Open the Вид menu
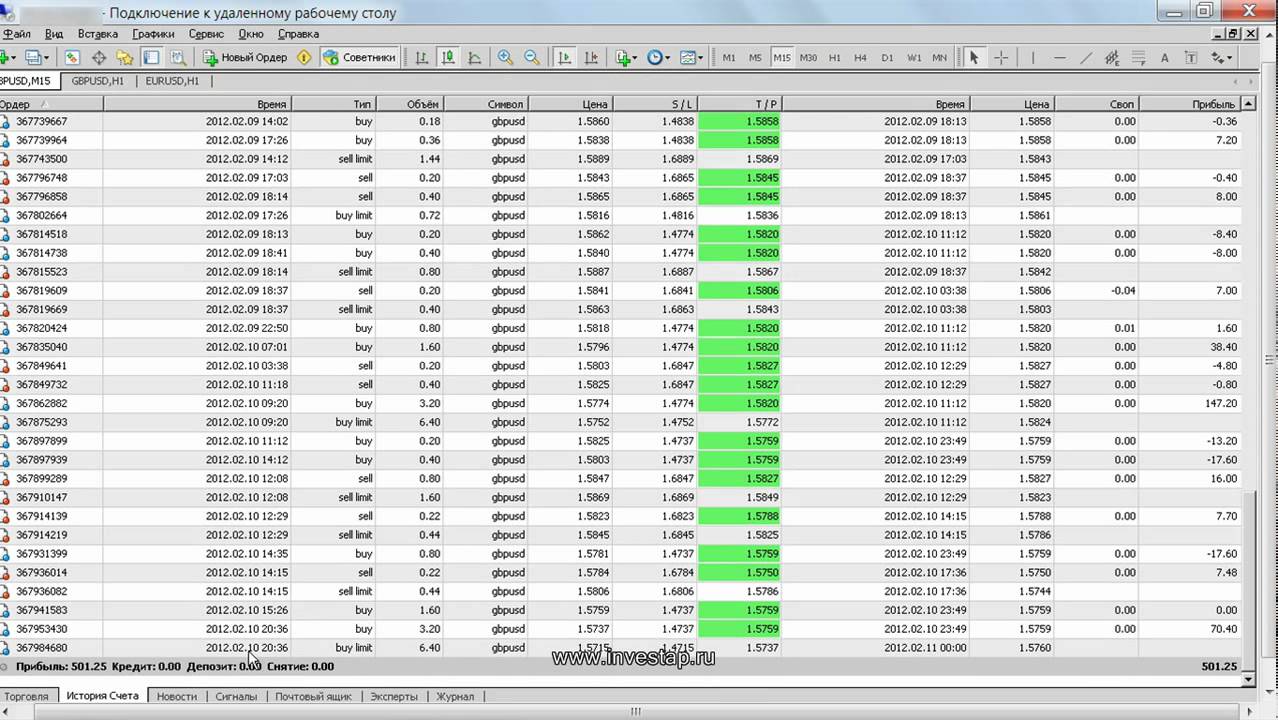Image resolution: width=1278 pixels, height=720 pixels. click(x=54, y=34)
